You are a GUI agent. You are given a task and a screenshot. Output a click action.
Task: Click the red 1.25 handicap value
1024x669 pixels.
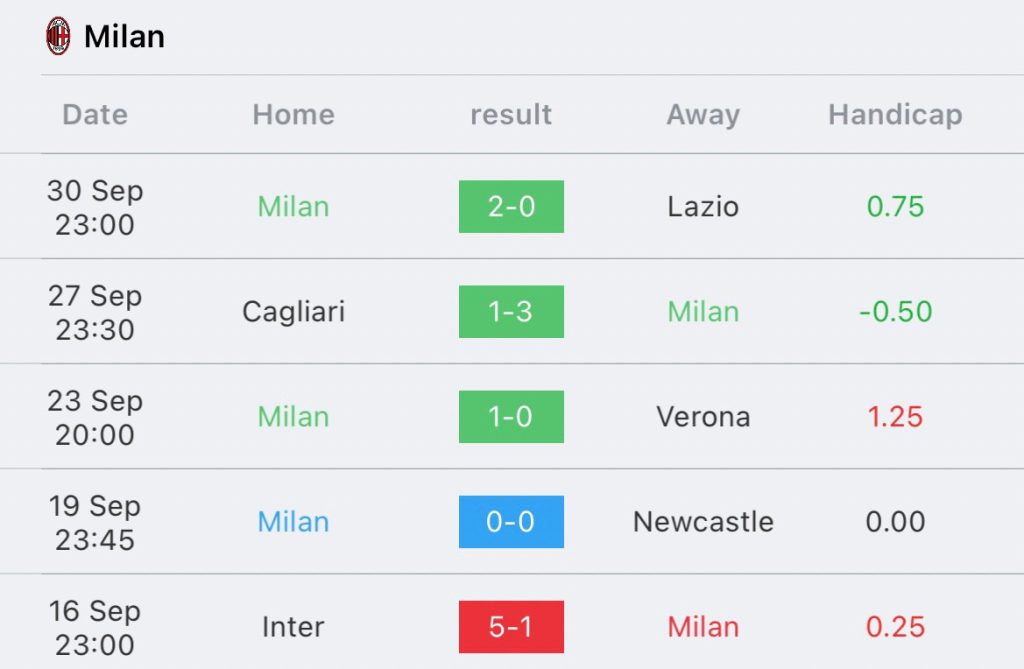coord(895,417)
